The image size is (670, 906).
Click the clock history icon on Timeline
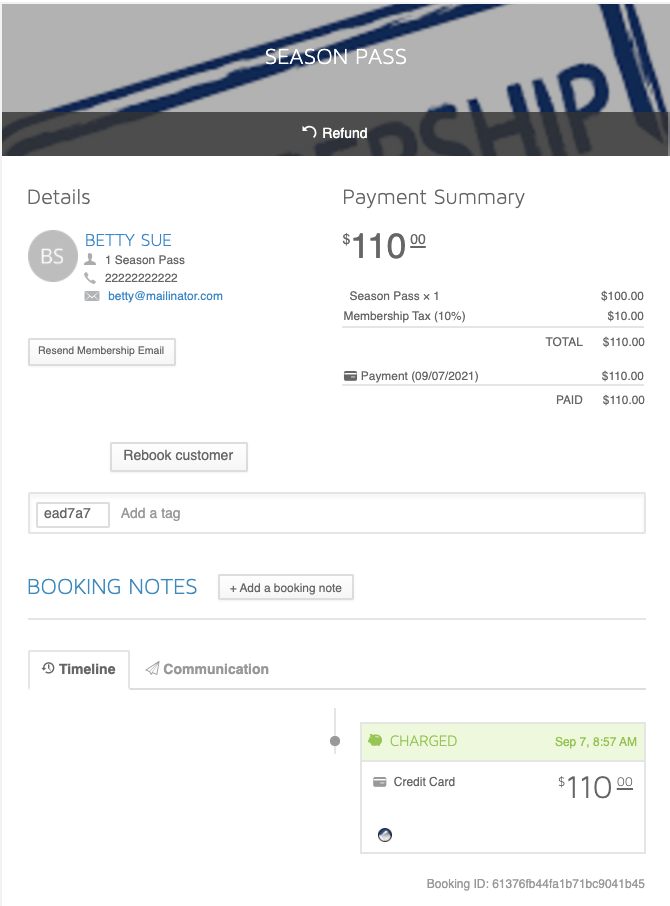tap(49, 668)
